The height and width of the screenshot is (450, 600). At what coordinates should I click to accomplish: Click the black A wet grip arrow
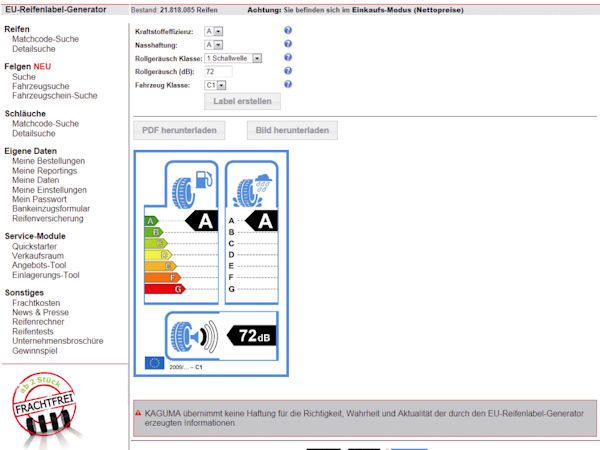click(261, 221)
